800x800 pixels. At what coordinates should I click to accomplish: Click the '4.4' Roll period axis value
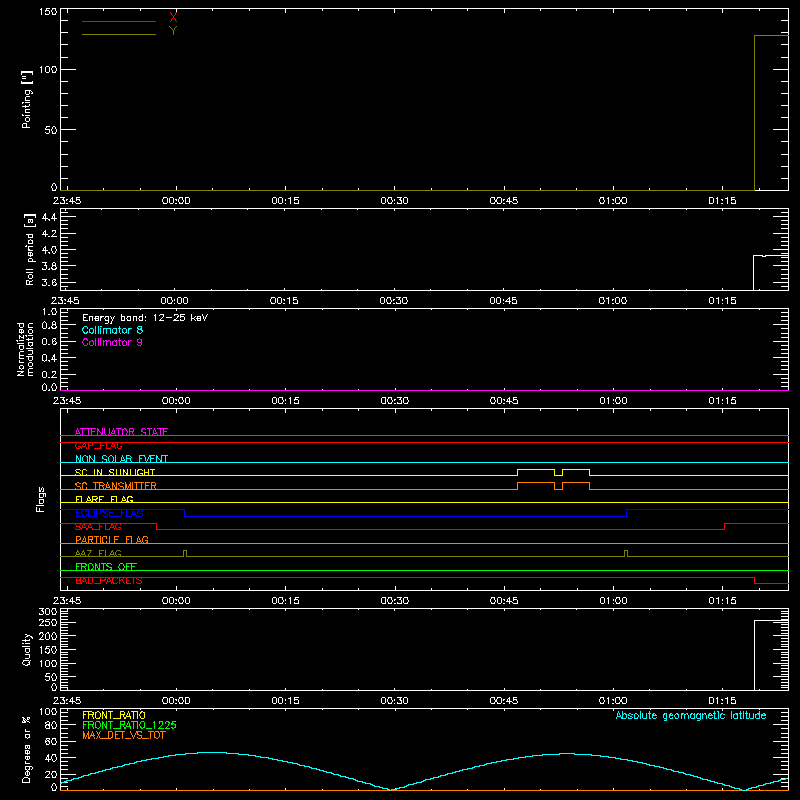49,217
